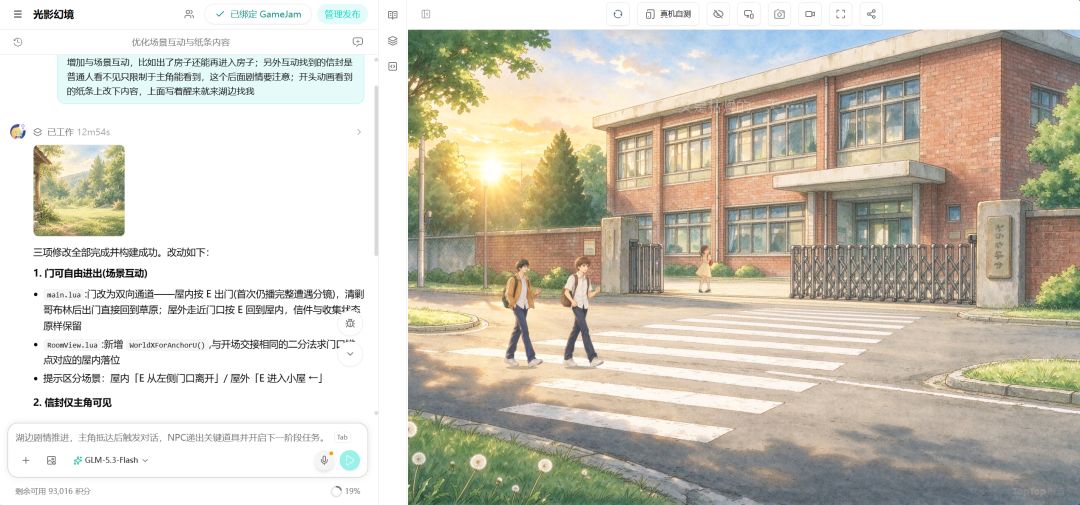This screenshot has width=1080, height=505.
Task: Refresh the game preview
Action: 618,14
